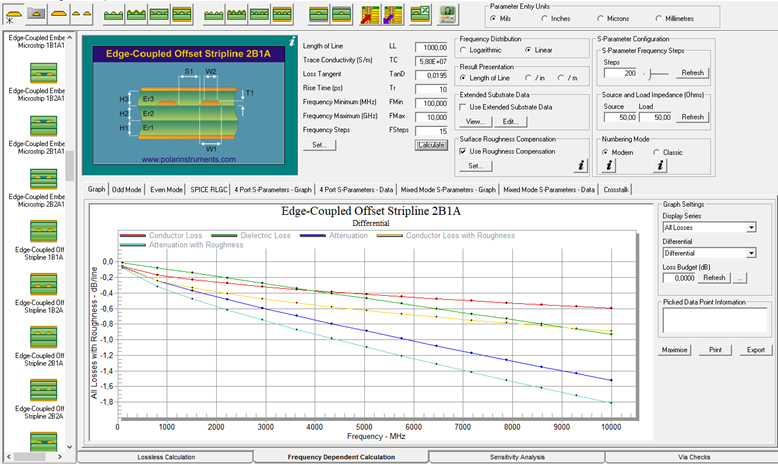This screenshot has height=464, width=778.
Task: Choose Logarithmic frequency distribution
Action: point(463,50)
